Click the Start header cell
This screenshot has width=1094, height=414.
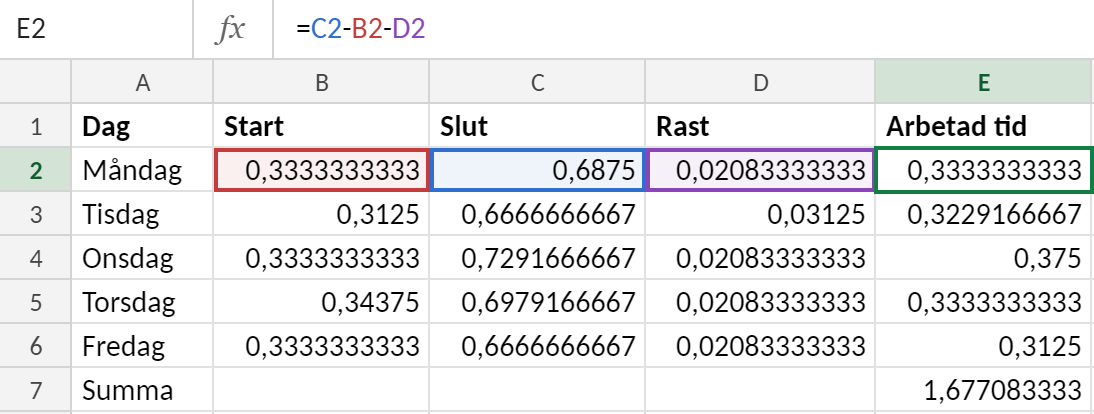321,126
